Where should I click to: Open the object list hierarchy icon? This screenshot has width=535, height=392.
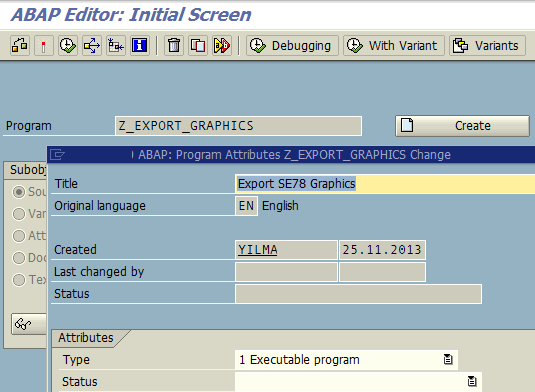(x=116, y=45)
